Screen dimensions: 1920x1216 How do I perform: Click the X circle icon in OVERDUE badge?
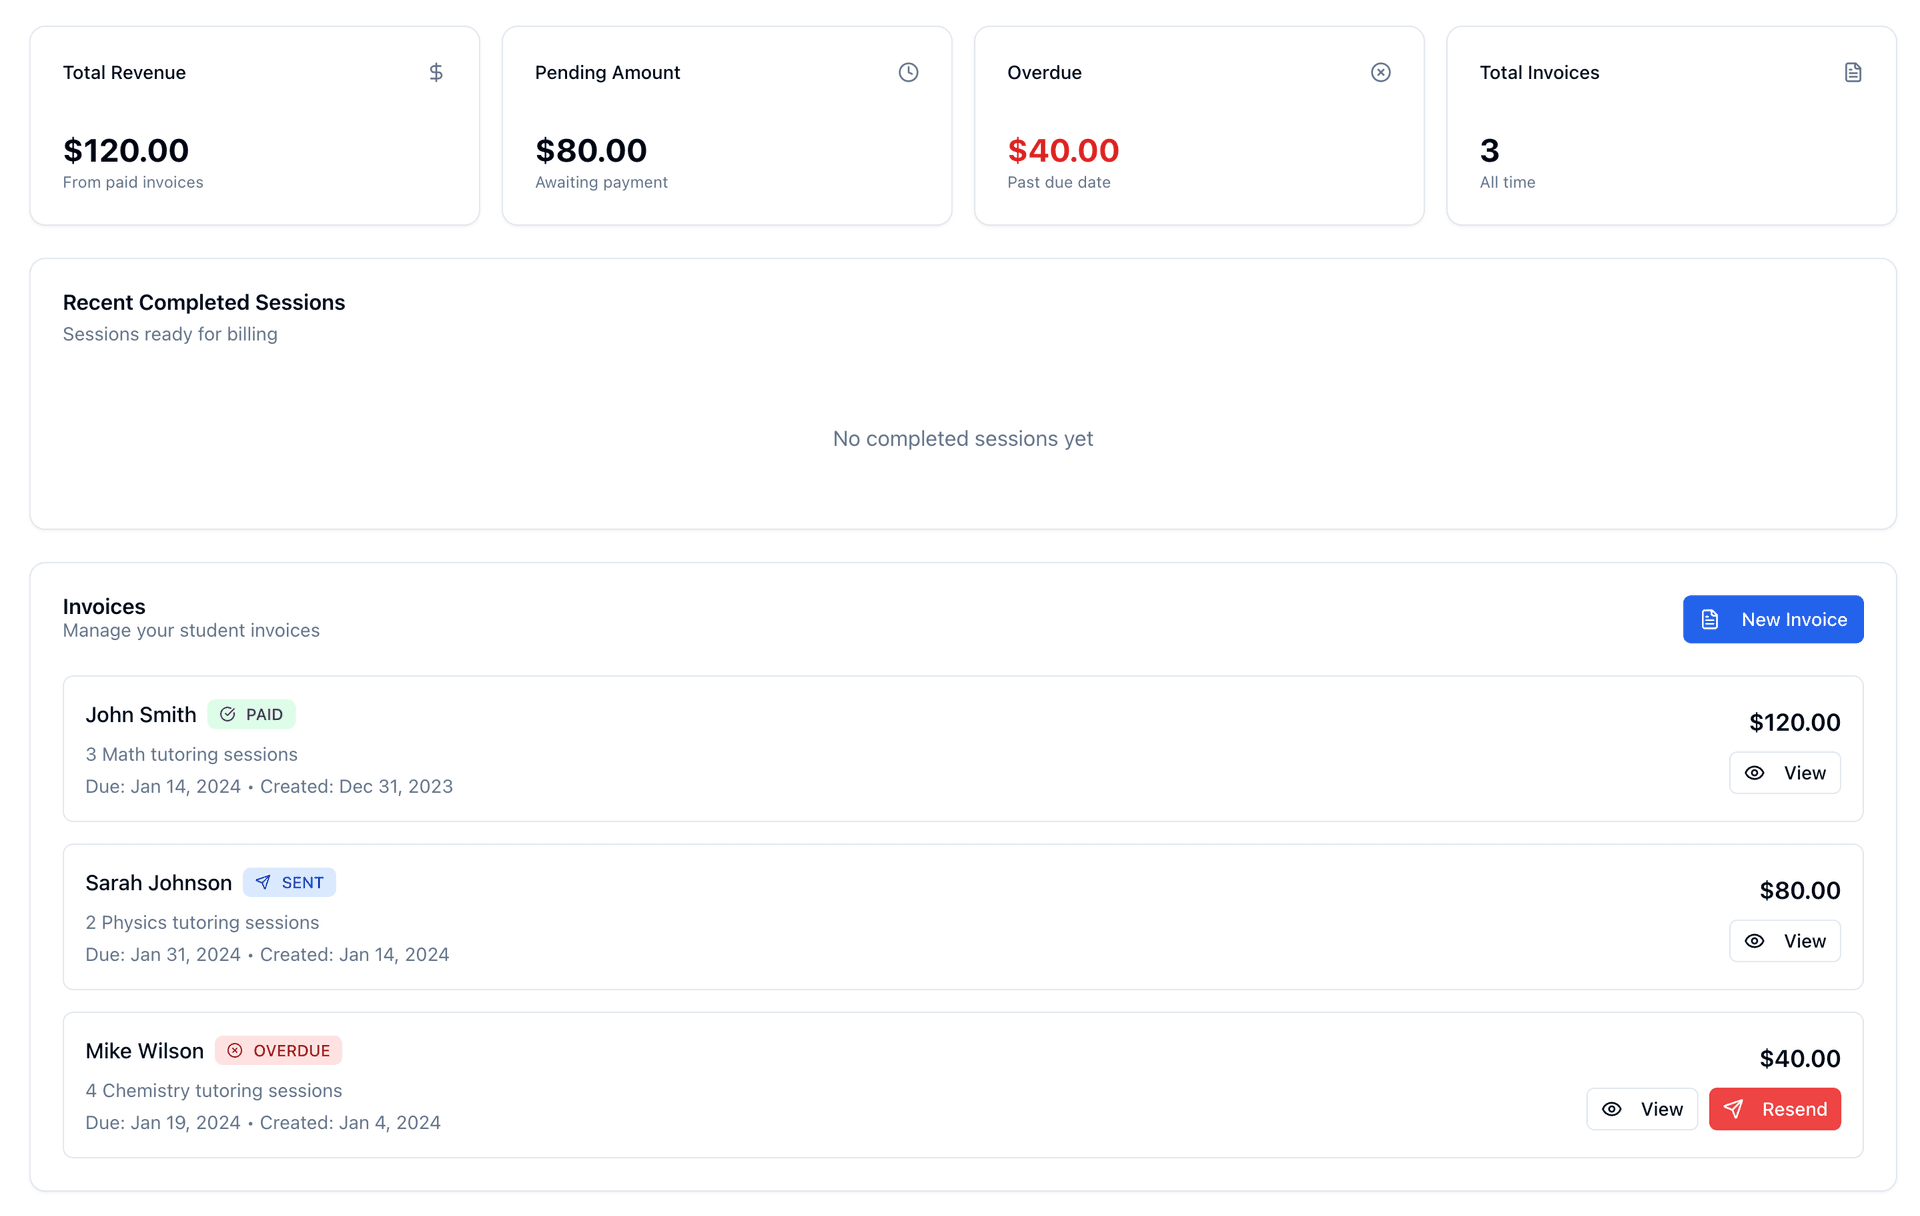click(x=235, y=1050)
